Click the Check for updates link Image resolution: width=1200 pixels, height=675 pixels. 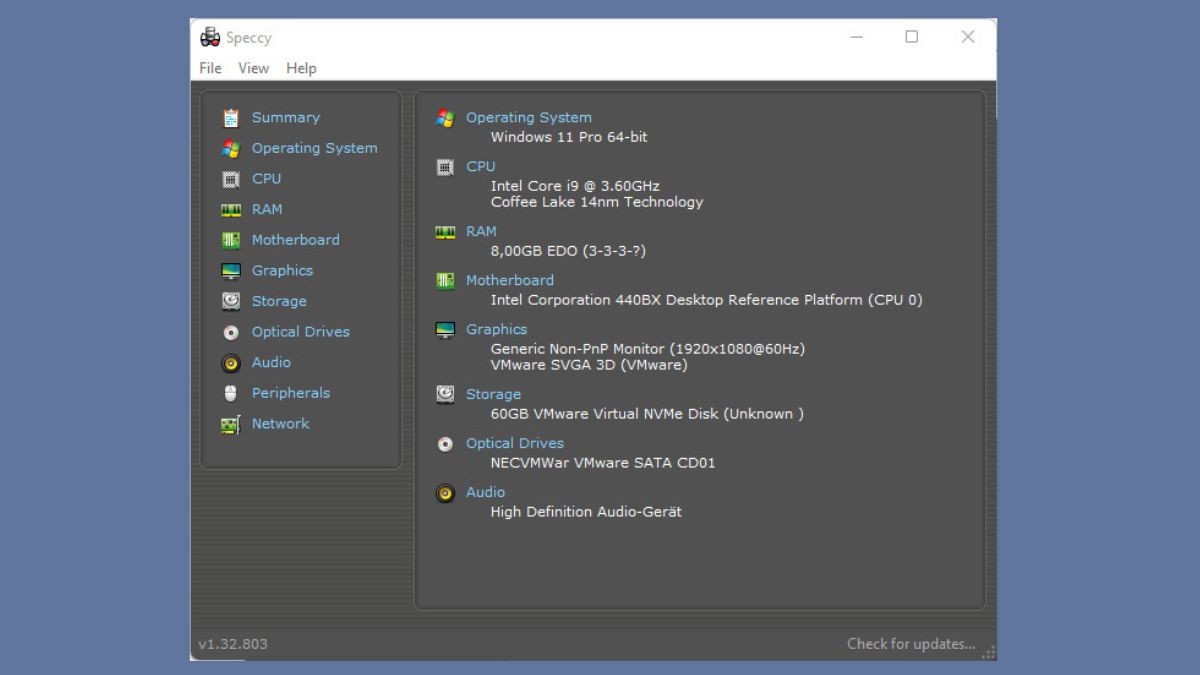pyautogui.click(x=911, y=644)
